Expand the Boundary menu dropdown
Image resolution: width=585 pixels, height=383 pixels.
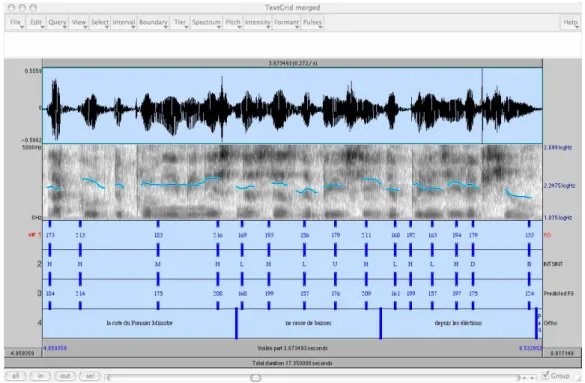coord(153,22)
